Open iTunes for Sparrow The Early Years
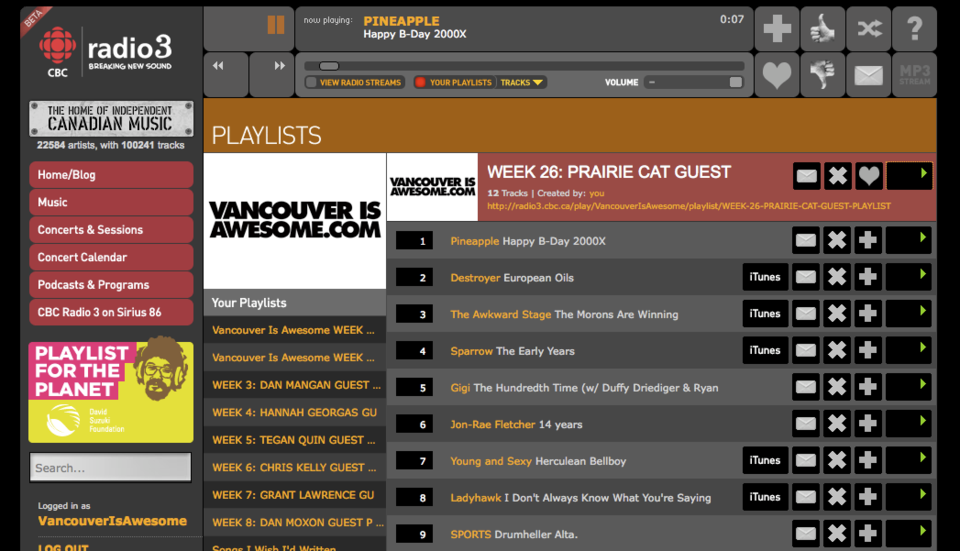Viewport: 960px width, 551px height. click(765, 350)
